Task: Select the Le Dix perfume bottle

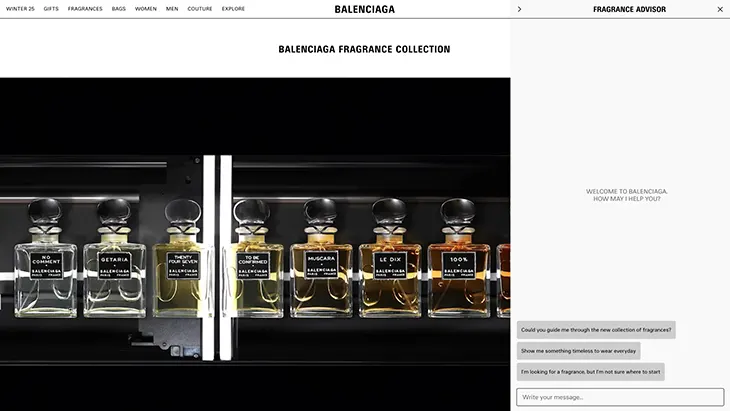Action: [x=390, y=259]
